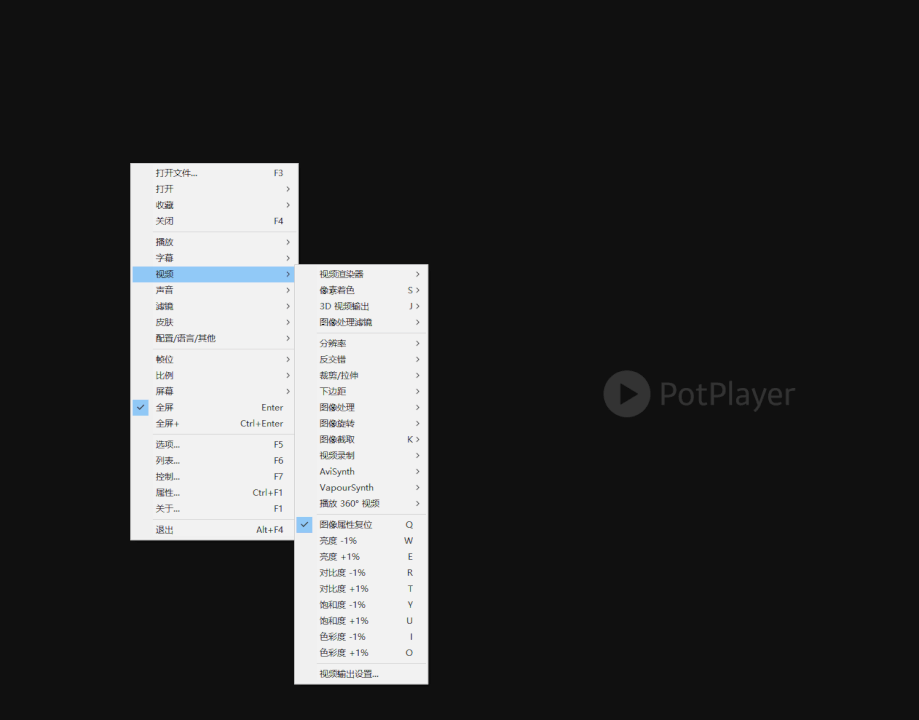Click the highlighted 视频 menu item
The image size is (919, 720).
coord(215,274)
